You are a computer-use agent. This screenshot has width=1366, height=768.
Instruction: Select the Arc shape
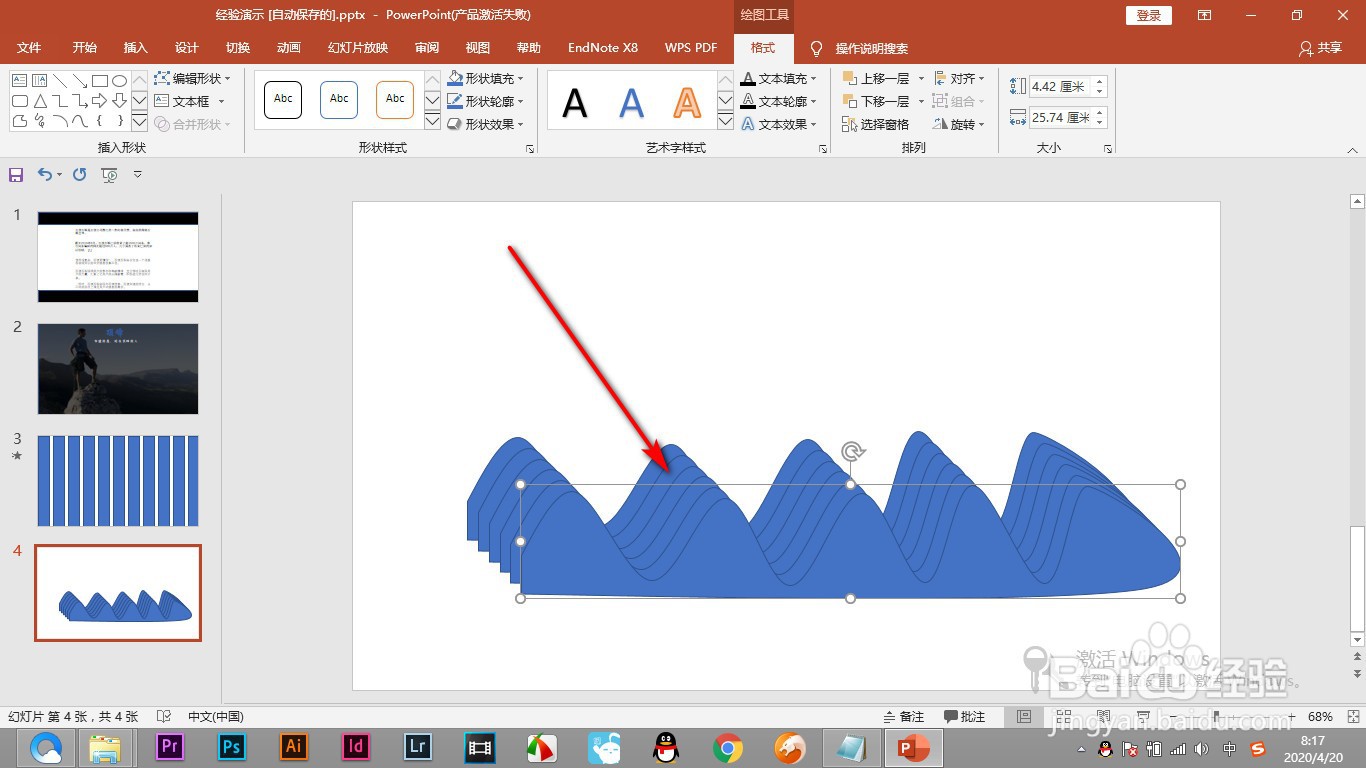pos(60,121)
